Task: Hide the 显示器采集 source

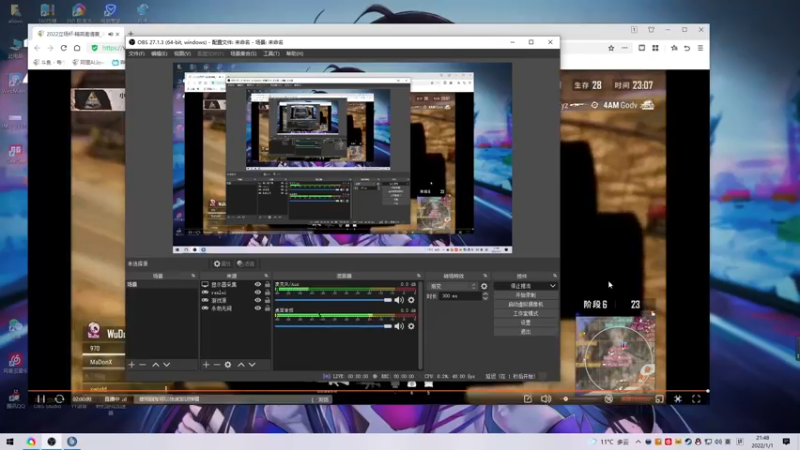Action: point(258,285)
